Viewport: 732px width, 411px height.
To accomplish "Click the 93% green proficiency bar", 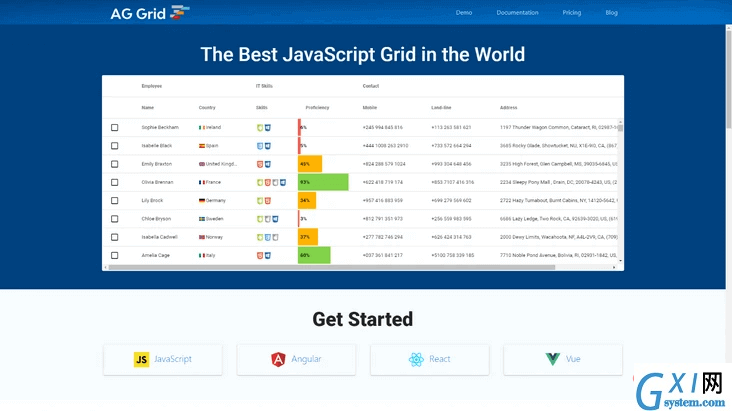I will (x=323, y=182).
